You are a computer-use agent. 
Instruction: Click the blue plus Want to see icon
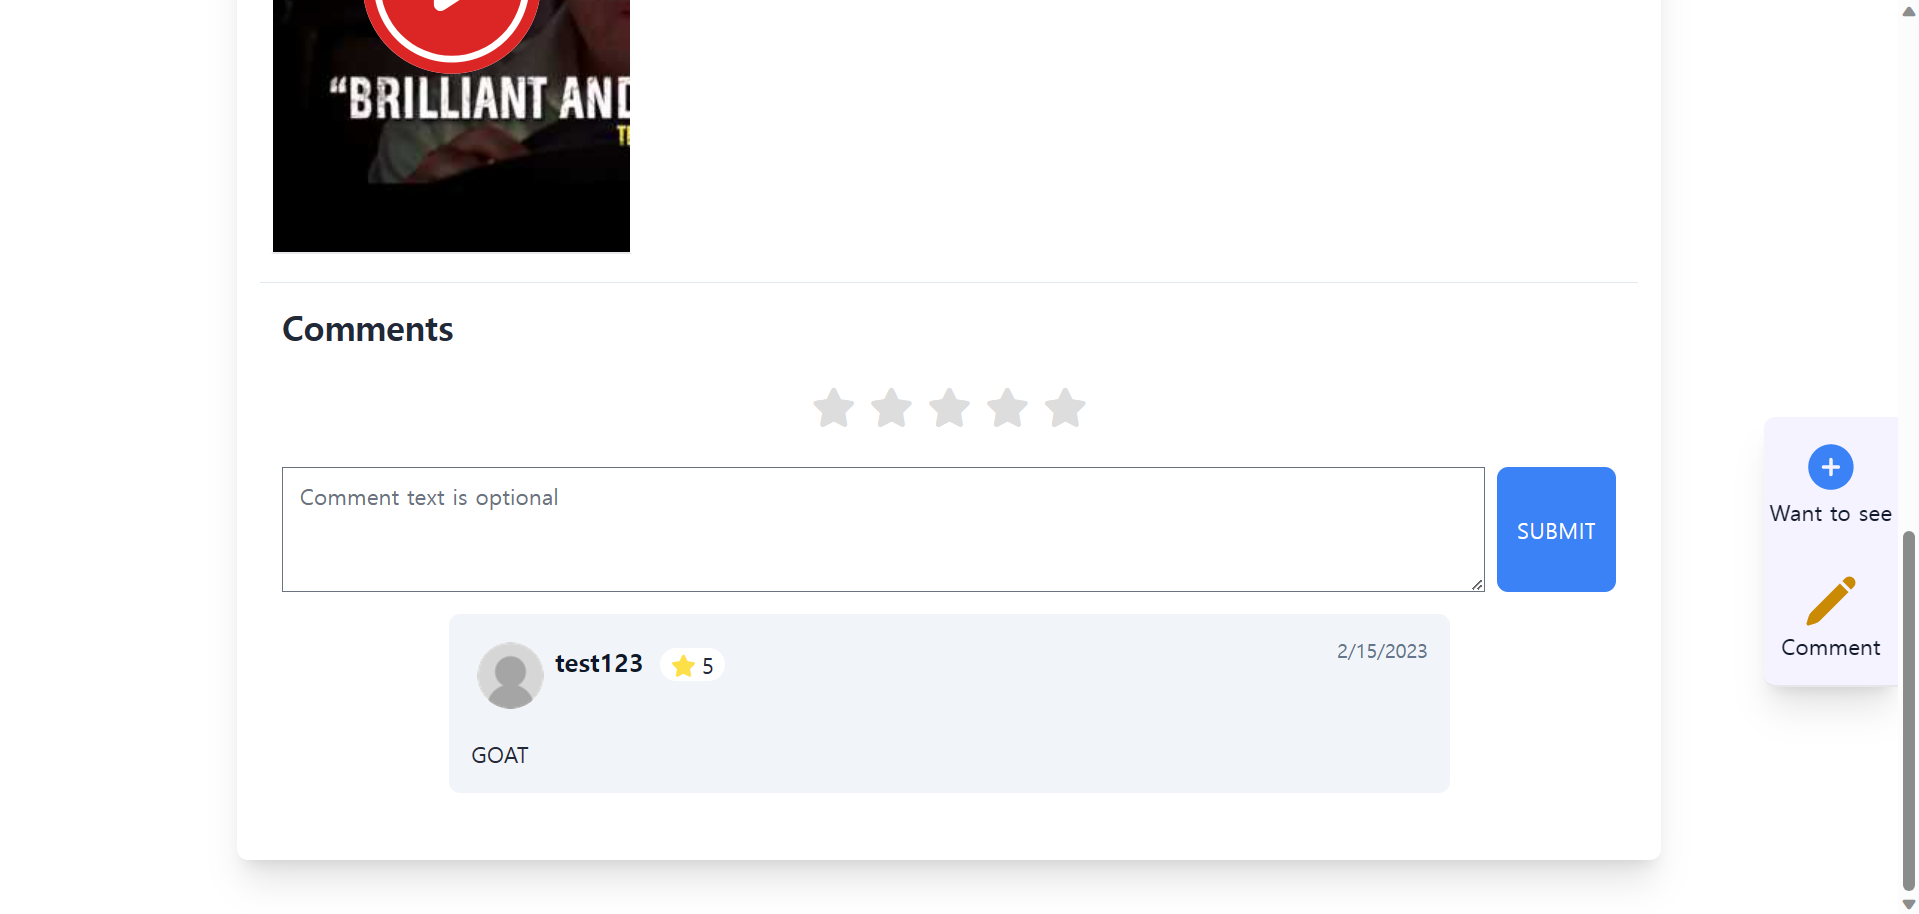point(1830,467)
